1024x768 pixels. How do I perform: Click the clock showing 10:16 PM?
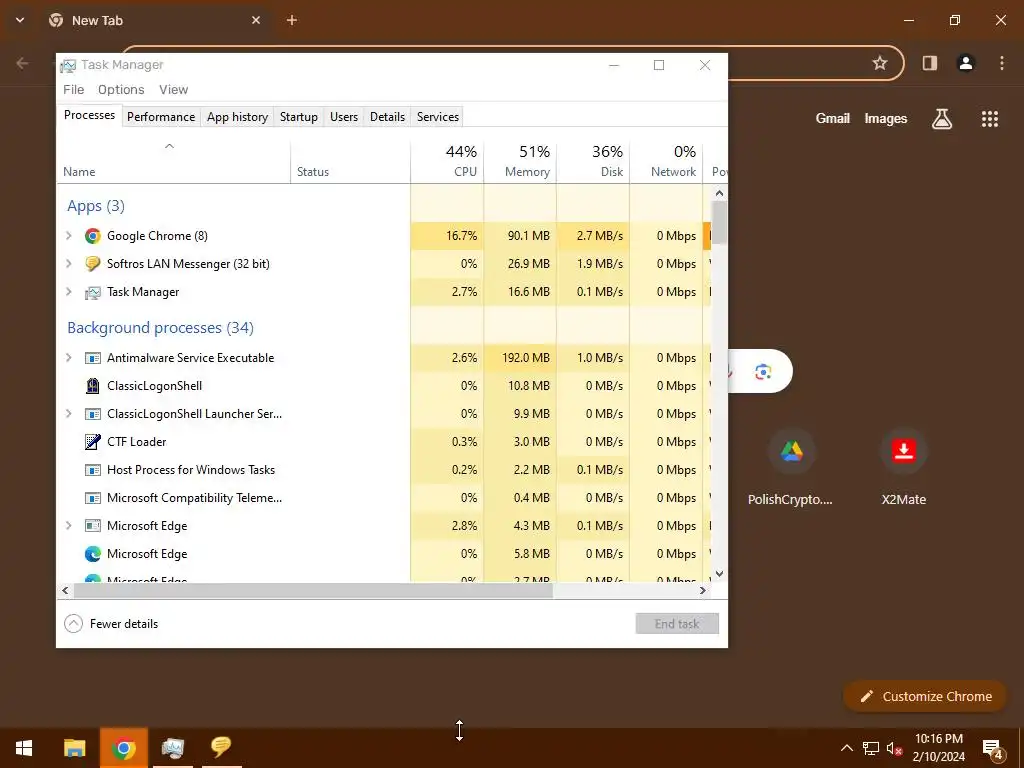938,739
